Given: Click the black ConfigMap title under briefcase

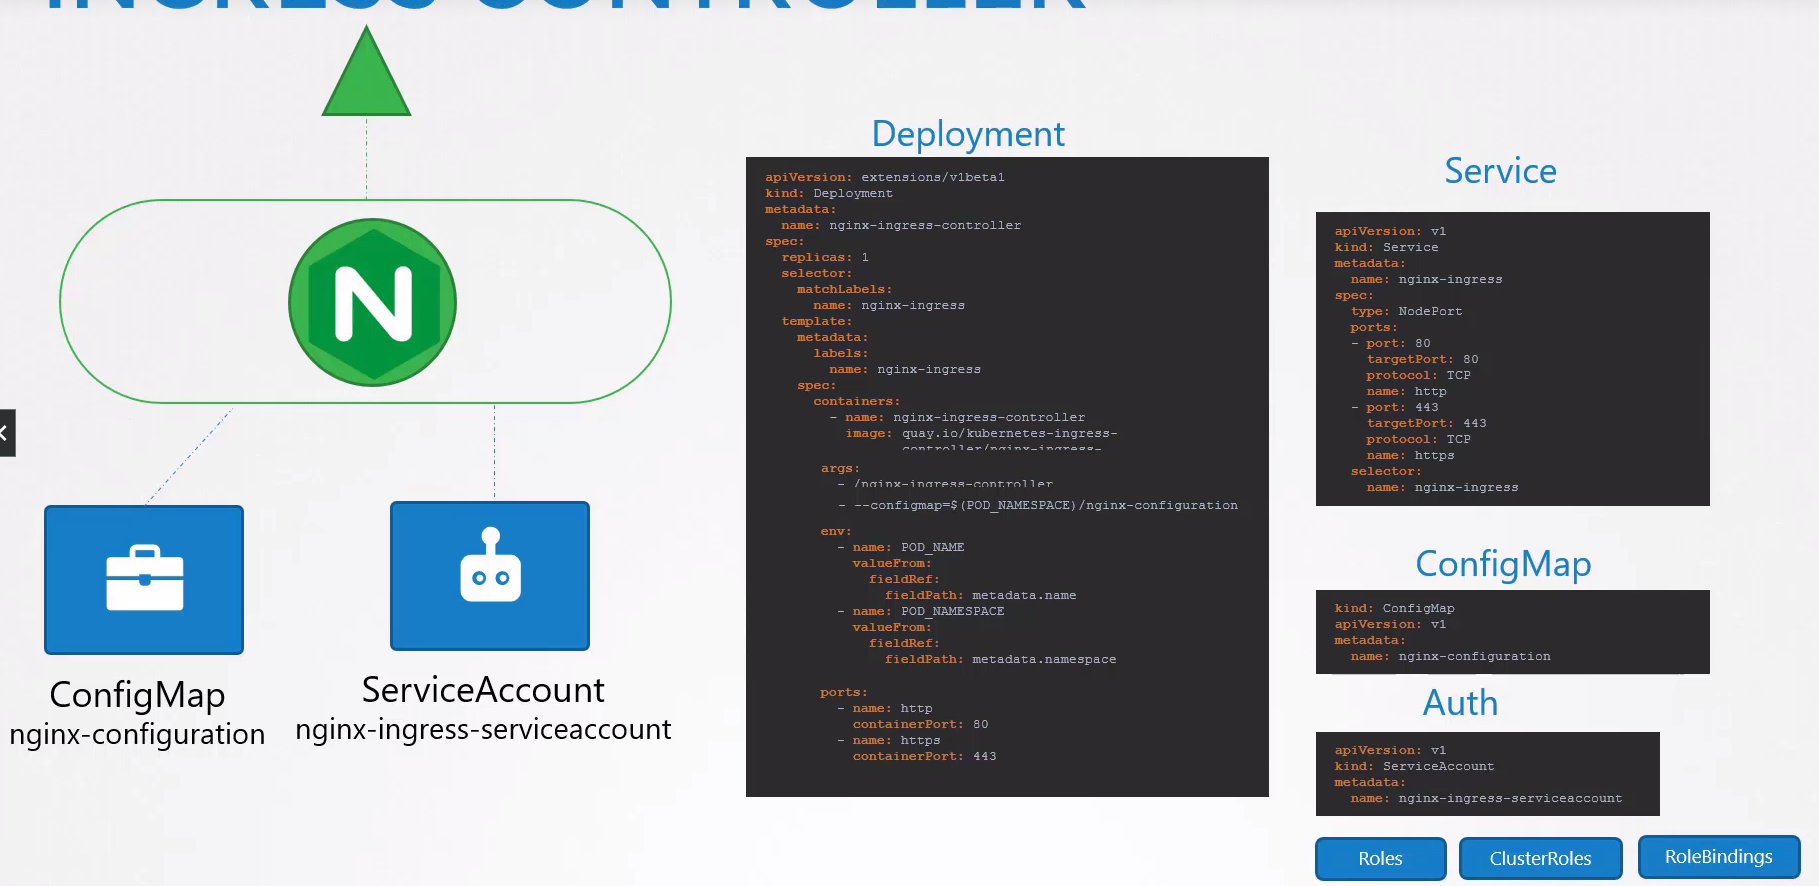Looking at the screenshot, I should coord(137,694).
